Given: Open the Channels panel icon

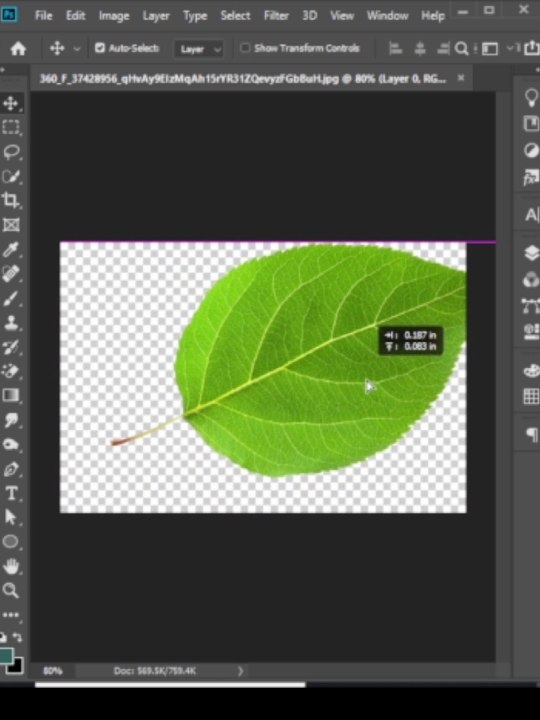Looking at the screenshot, I should pos(531,279).
